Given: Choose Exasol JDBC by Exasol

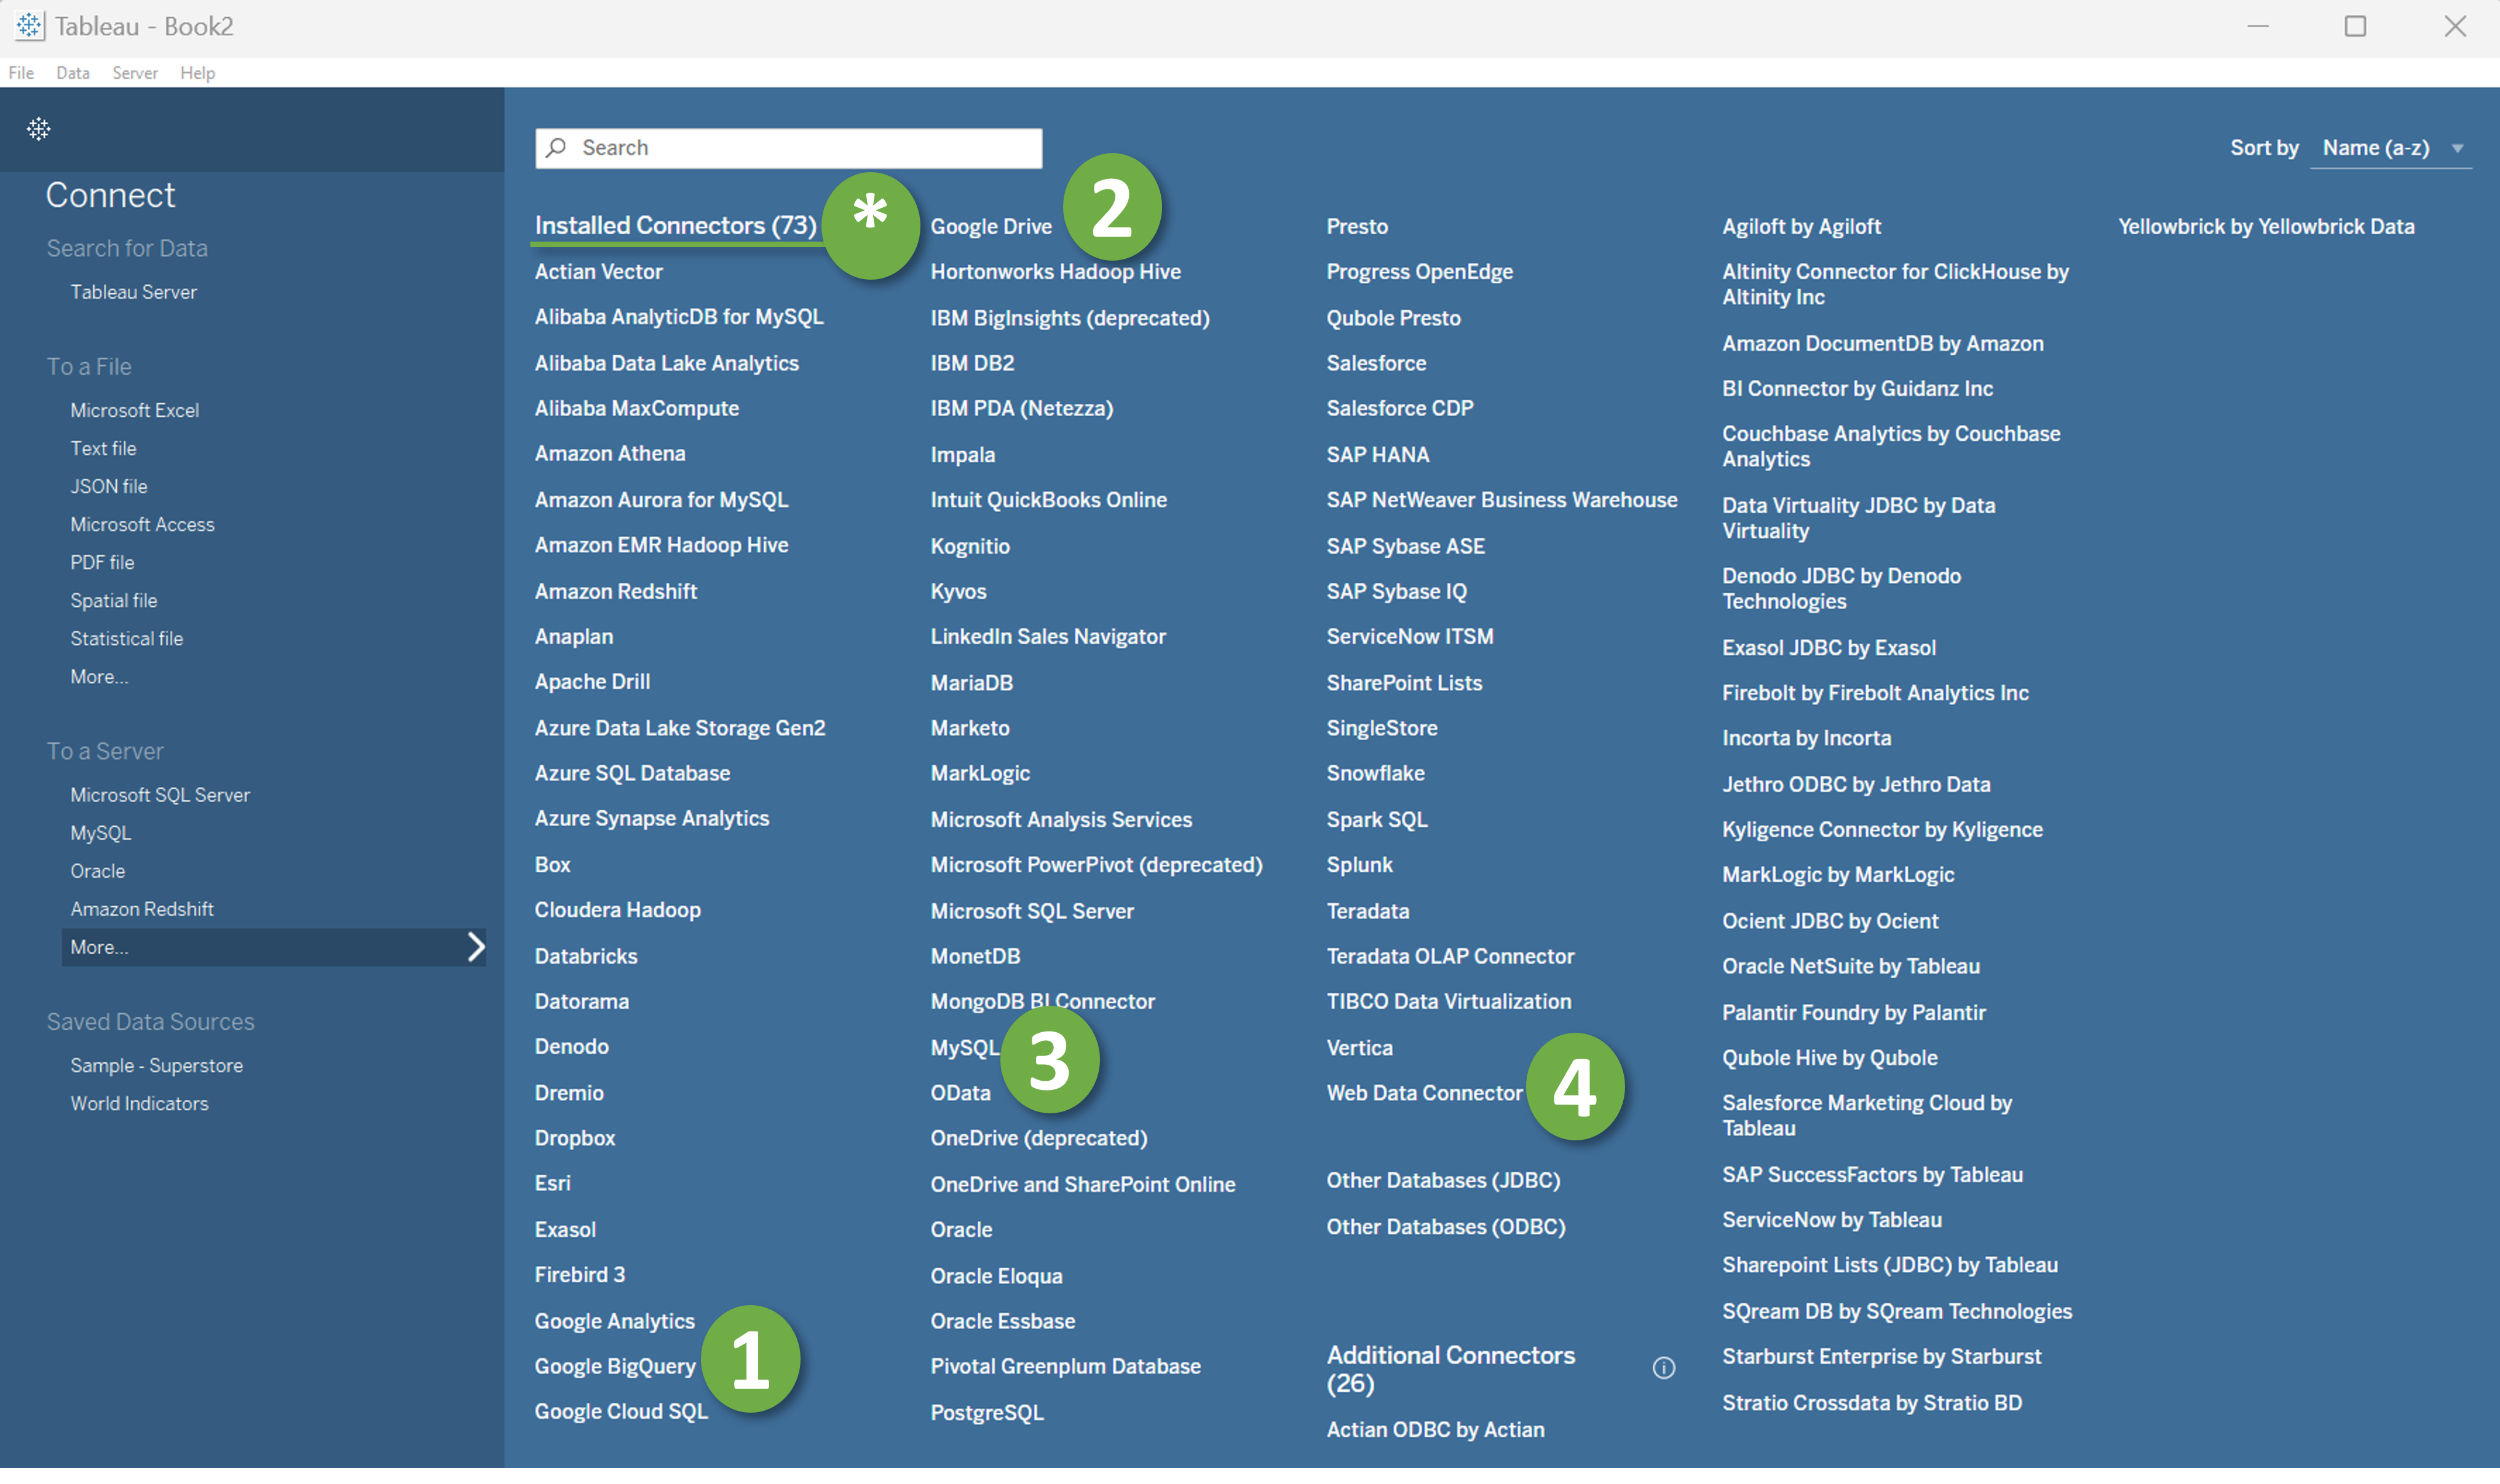Looking at the screenshot, I should tap(1828, 648).
